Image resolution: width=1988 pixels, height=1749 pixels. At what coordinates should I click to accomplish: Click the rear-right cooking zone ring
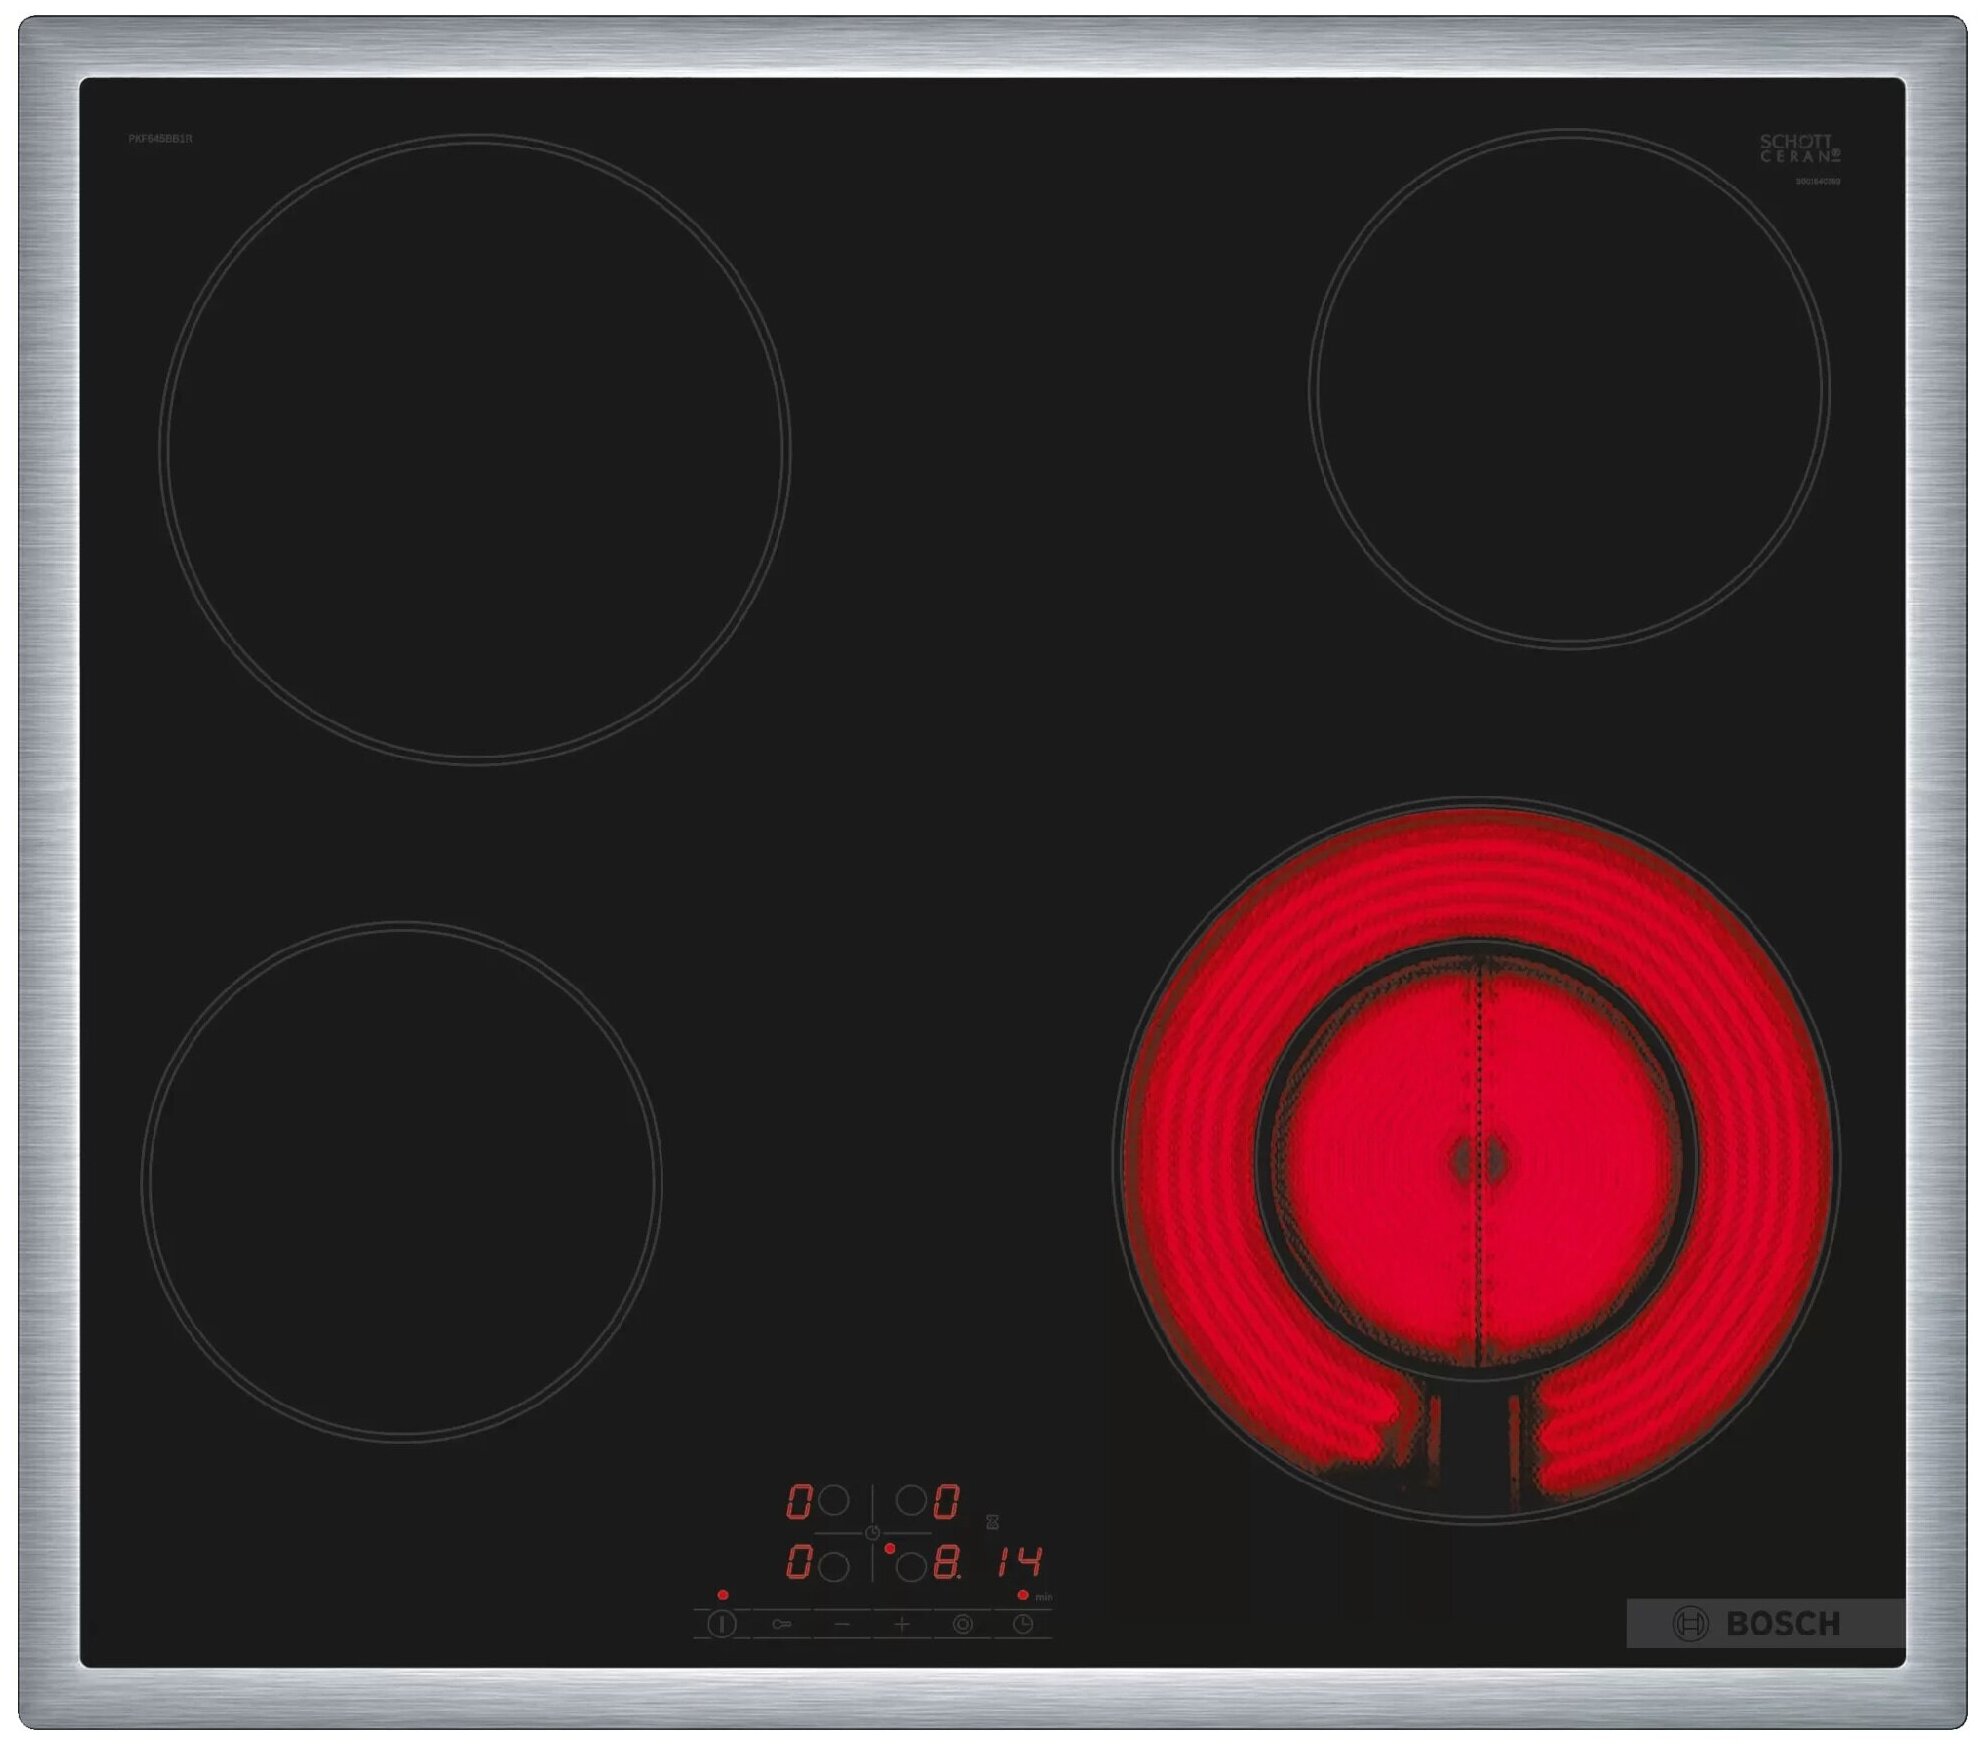[1568, 390]
